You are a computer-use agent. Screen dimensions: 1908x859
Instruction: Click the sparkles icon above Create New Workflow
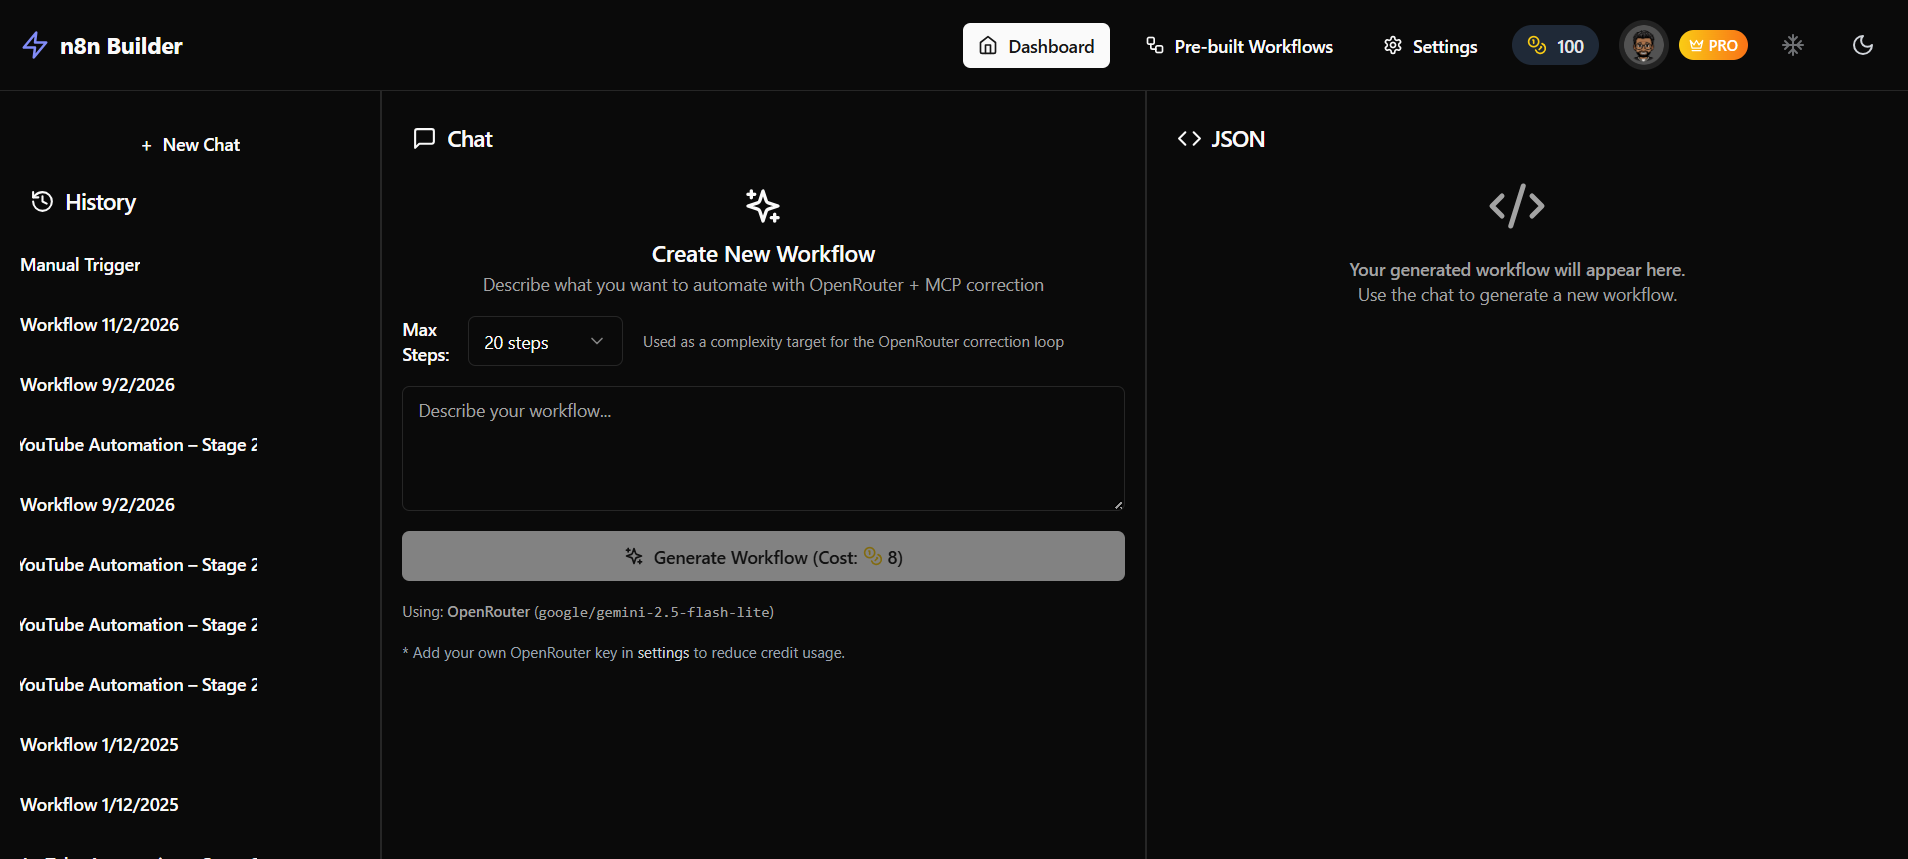click(763, 206)
